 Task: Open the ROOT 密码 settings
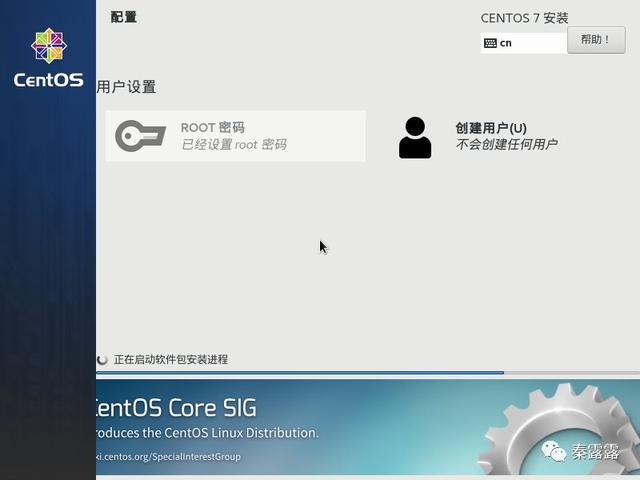(x=236, y=136)
